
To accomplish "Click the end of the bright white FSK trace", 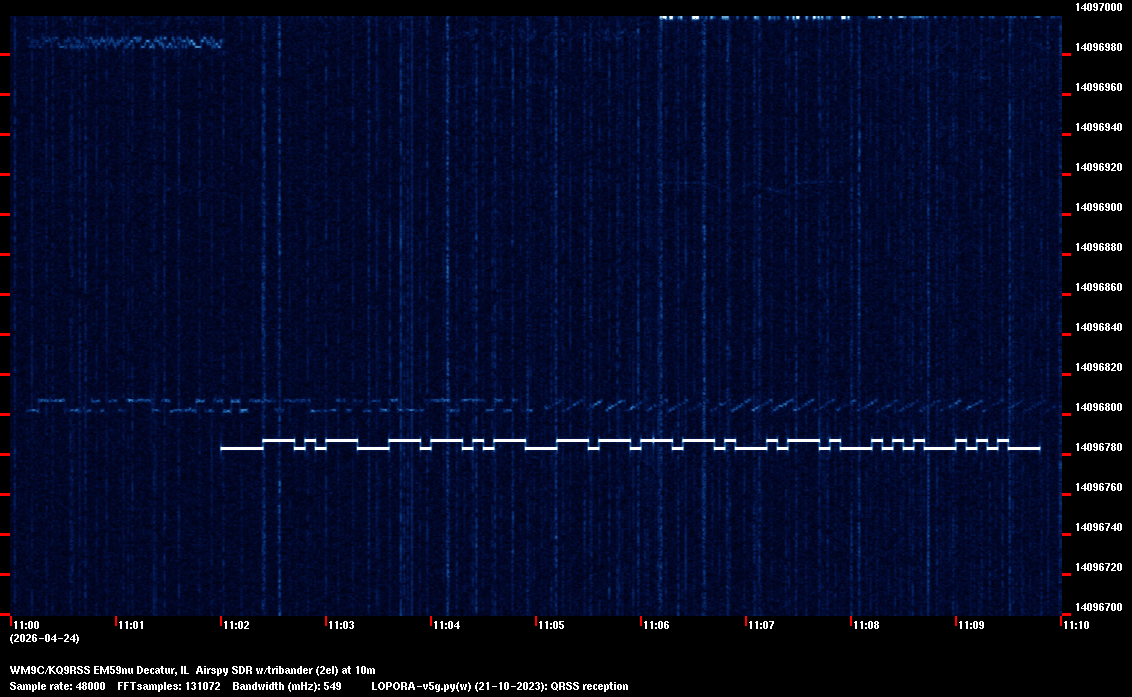I will (1038, 449).
